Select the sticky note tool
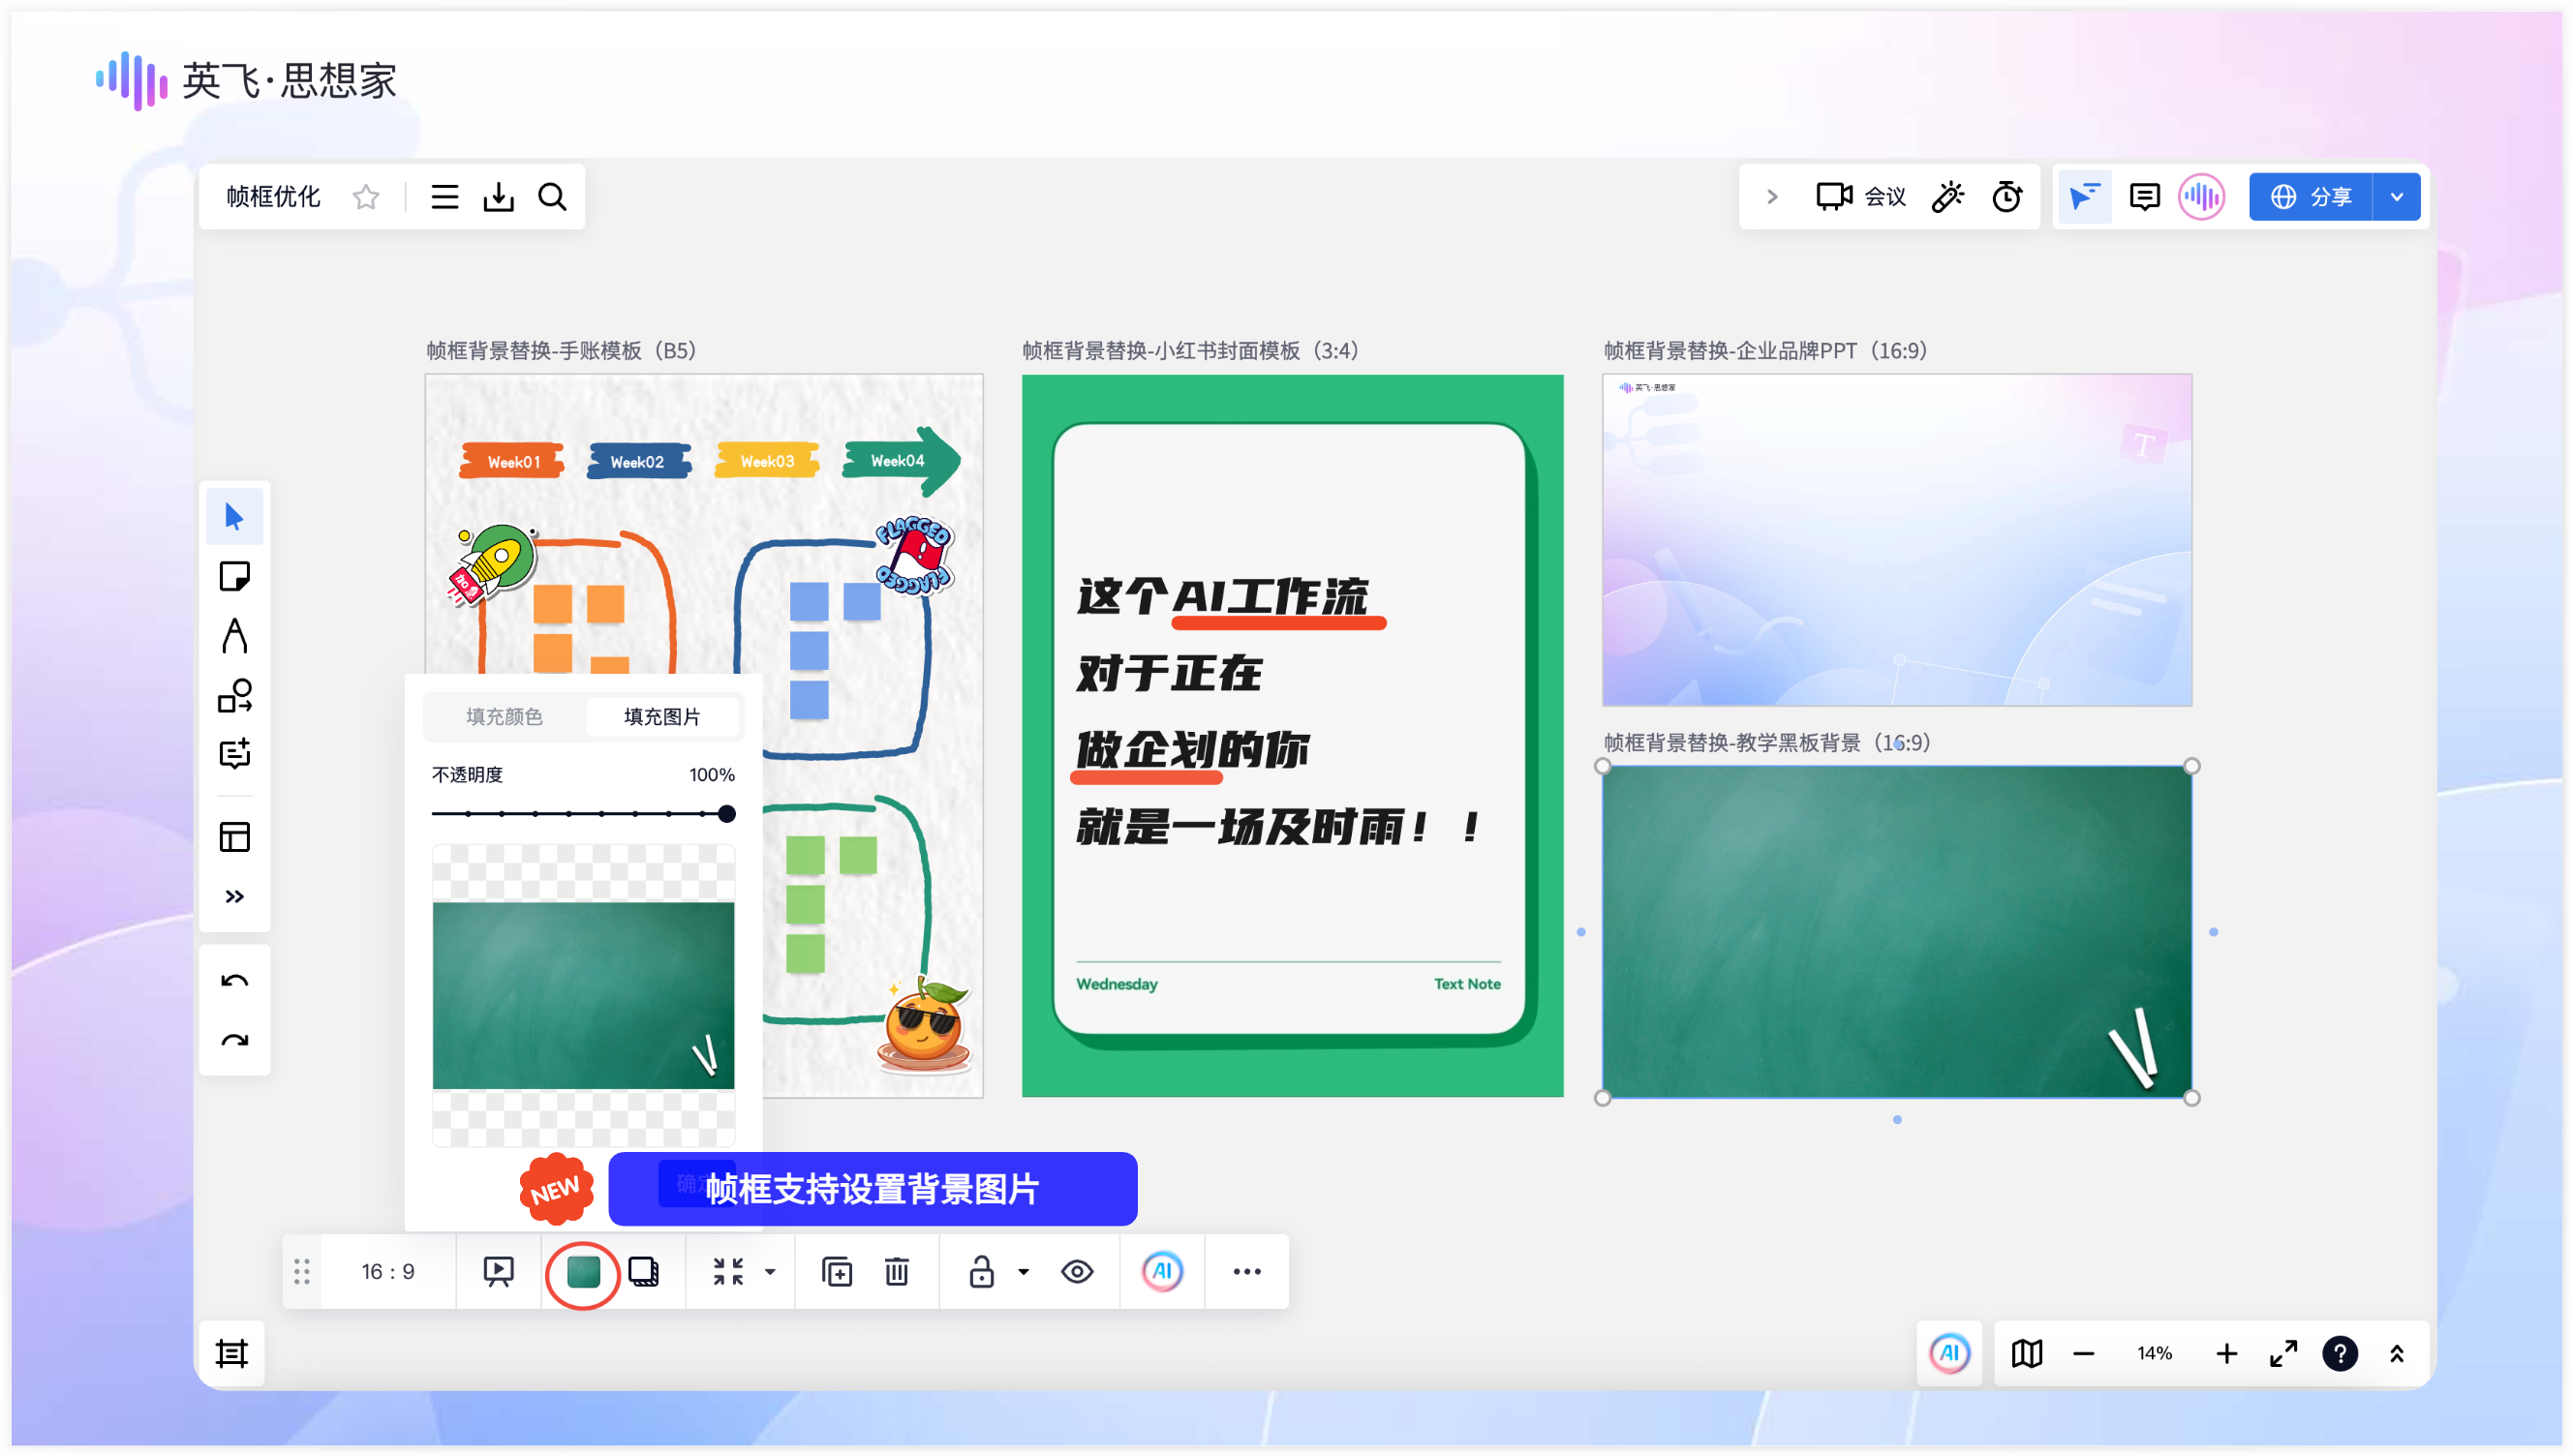This screenshot has height=1456, width=2573. tap(234, 576)
